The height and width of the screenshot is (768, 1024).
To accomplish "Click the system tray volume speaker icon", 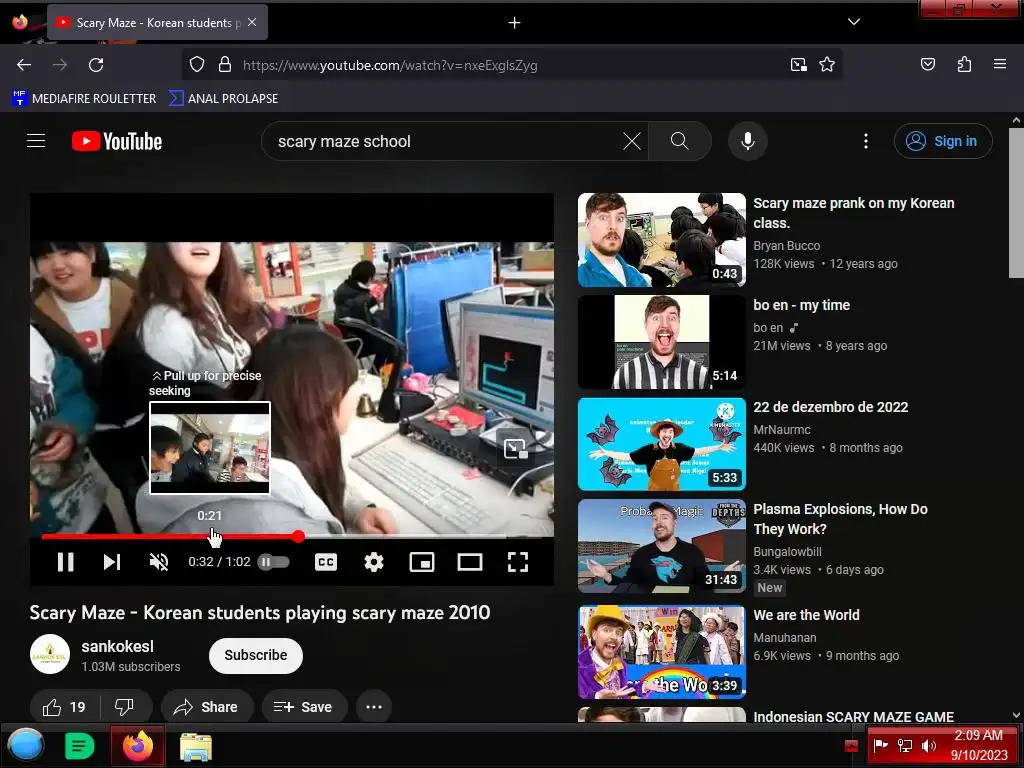I will pos(928,745).
